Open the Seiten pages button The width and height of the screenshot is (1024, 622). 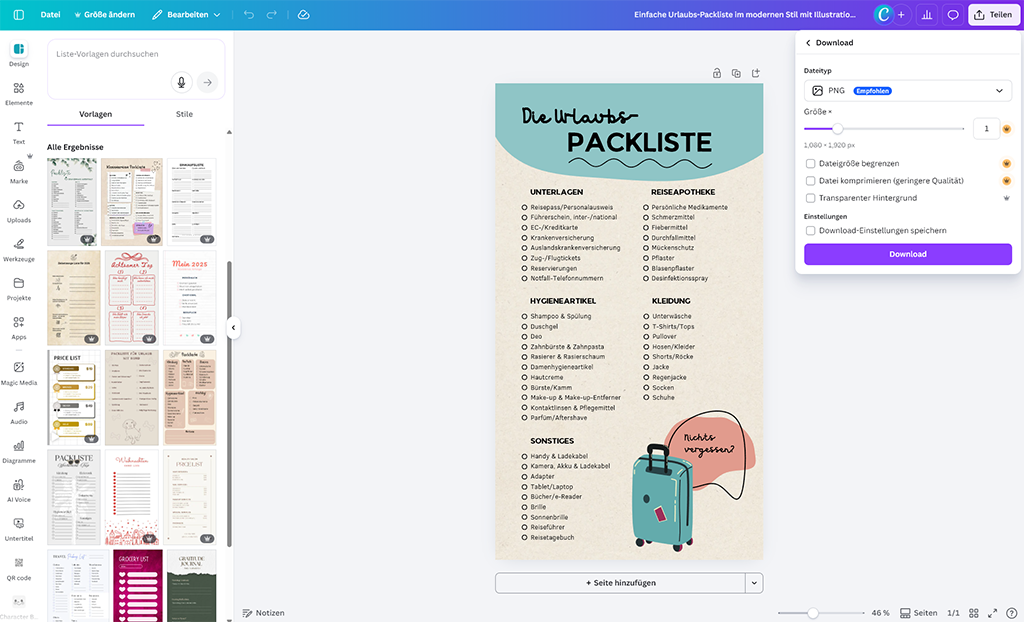(x=919, y=613)
